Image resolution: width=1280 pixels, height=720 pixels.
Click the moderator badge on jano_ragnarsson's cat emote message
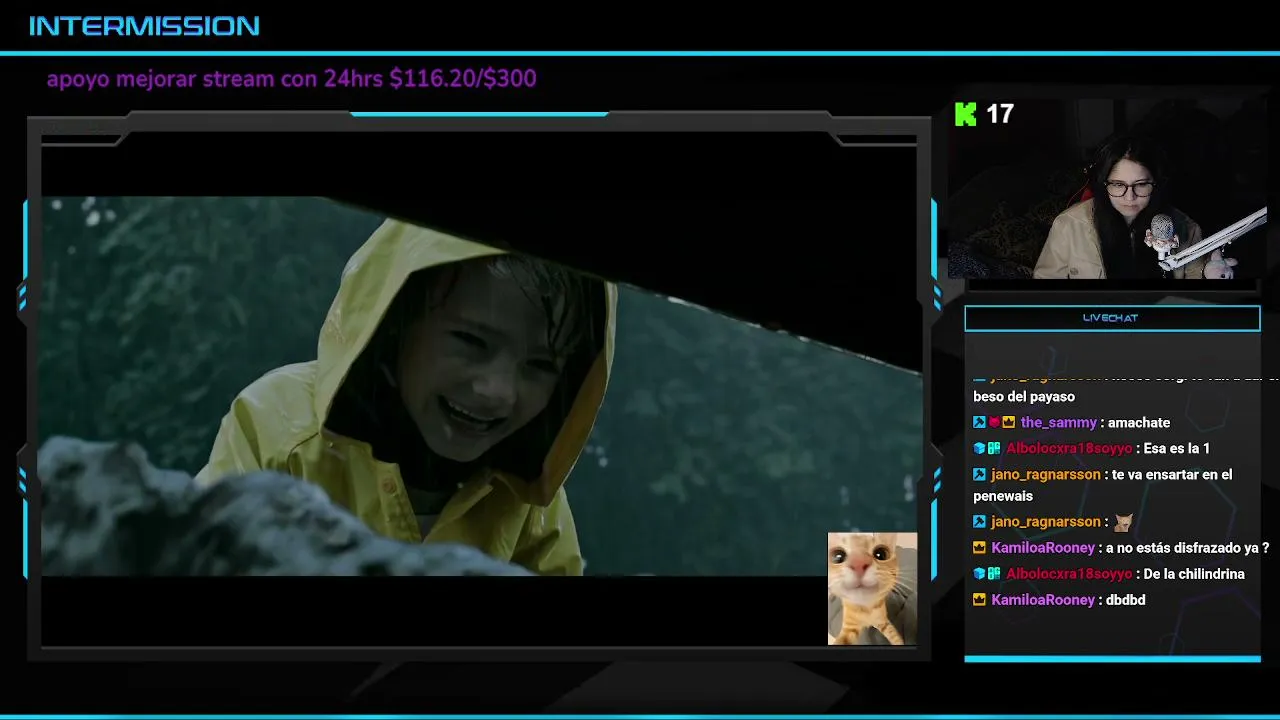tap(979, 522)
